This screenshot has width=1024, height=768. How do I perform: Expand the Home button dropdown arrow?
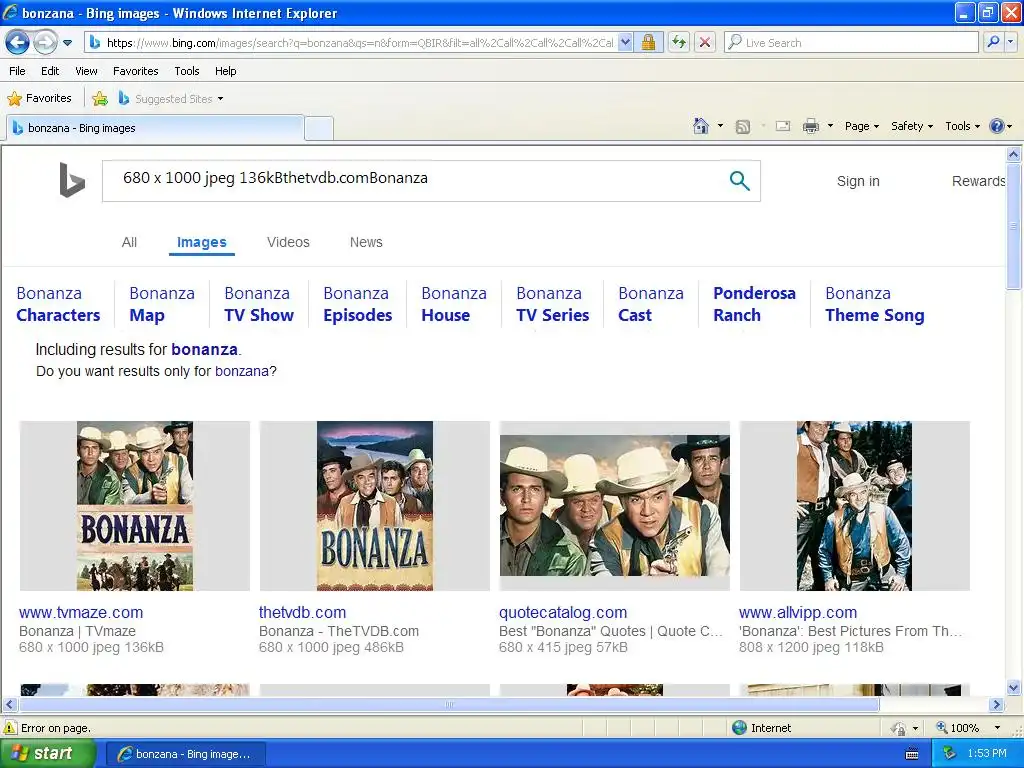[720, 126]
